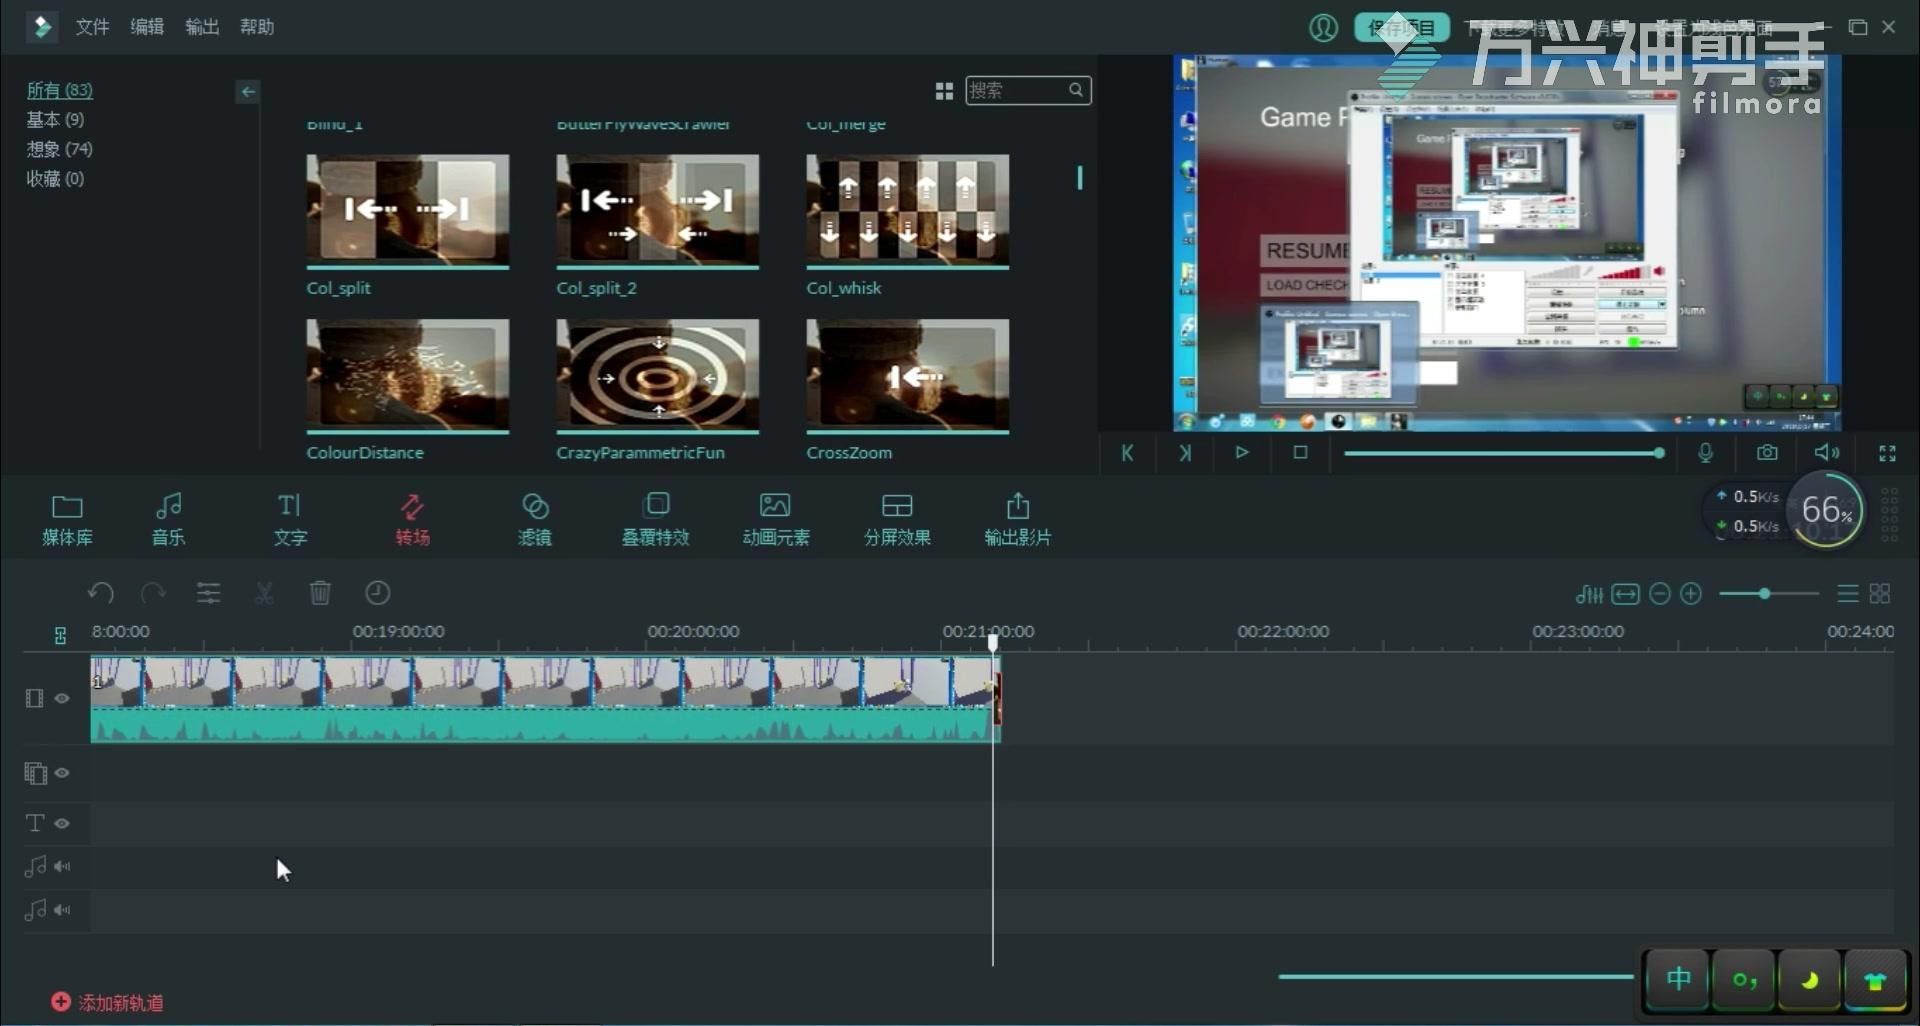Delete selected clip with trash icon
This screenshot has height=1026, width=1920.
point(320,593)
